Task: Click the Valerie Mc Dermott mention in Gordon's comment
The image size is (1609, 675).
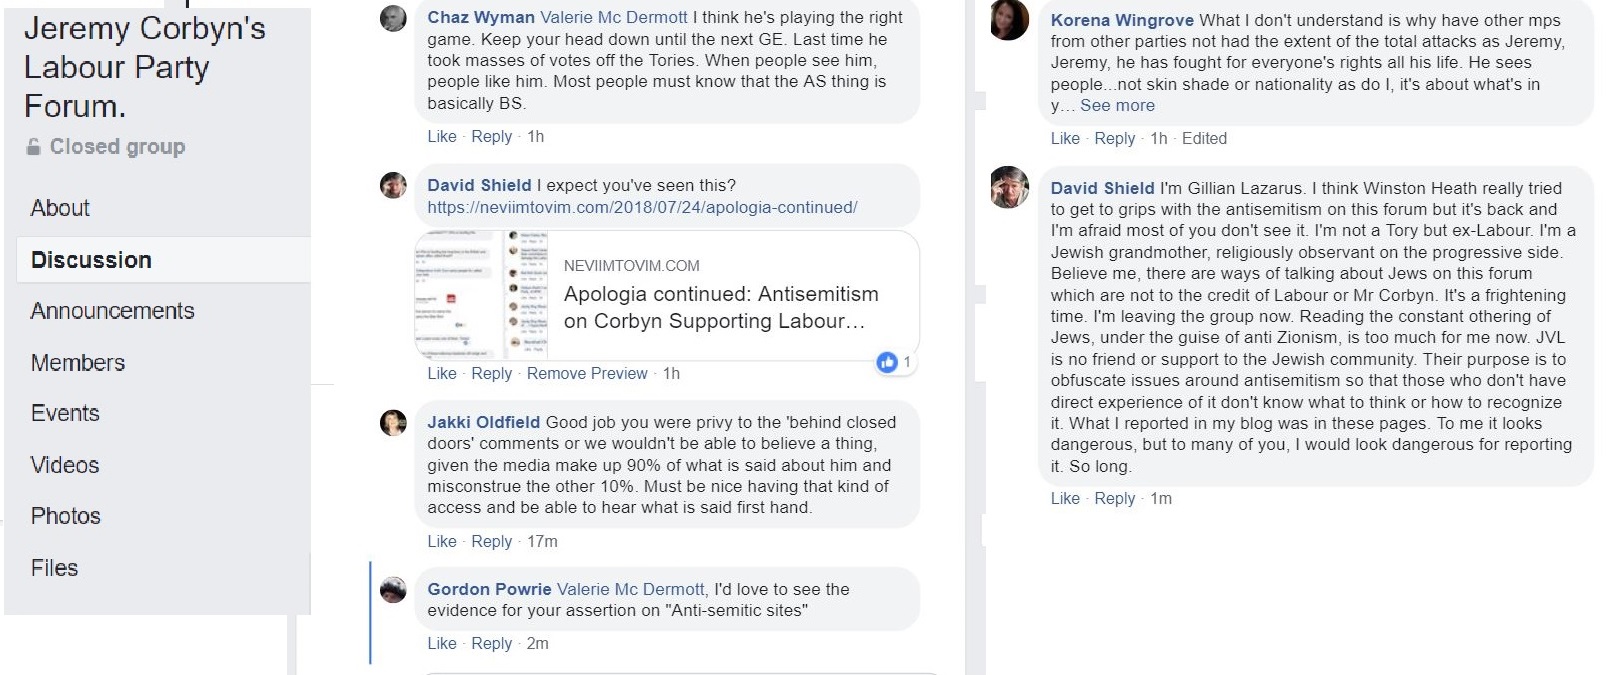Action: pos(631,589)
